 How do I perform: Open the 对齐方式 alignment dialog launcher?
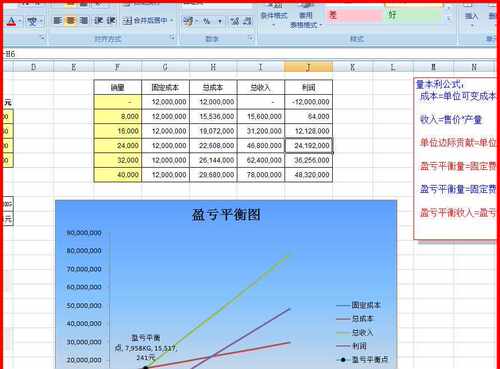pos(172,37)
